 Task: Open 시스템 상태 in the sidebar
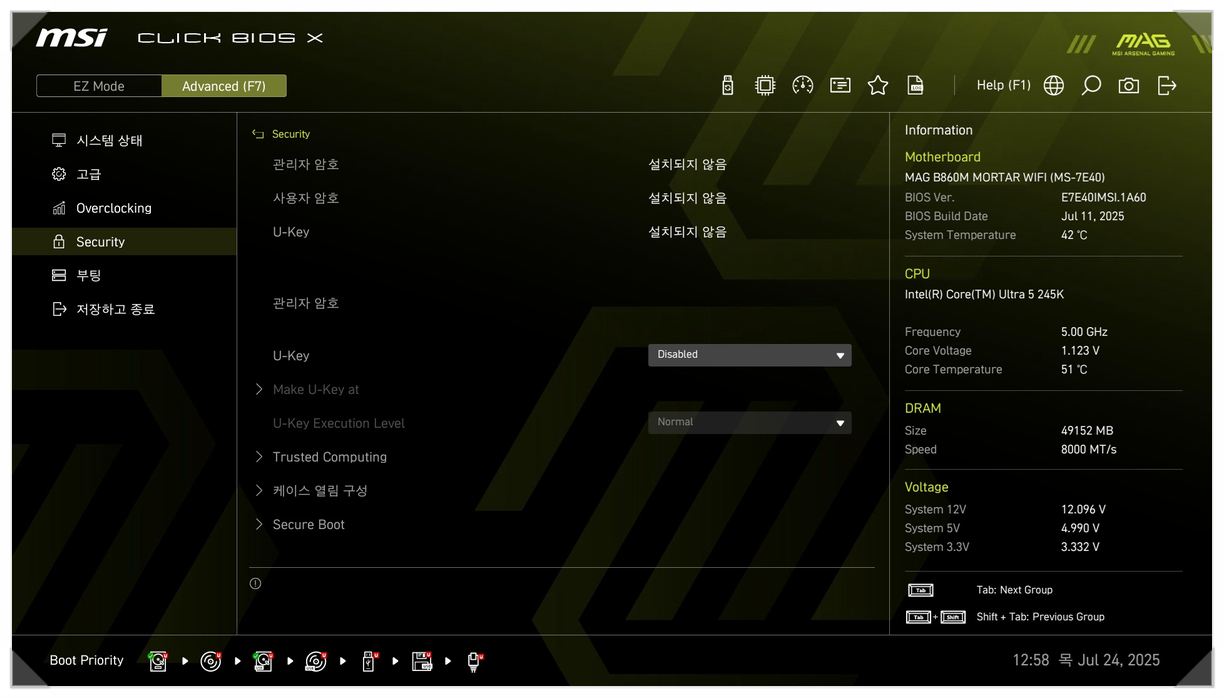[109, 141]
